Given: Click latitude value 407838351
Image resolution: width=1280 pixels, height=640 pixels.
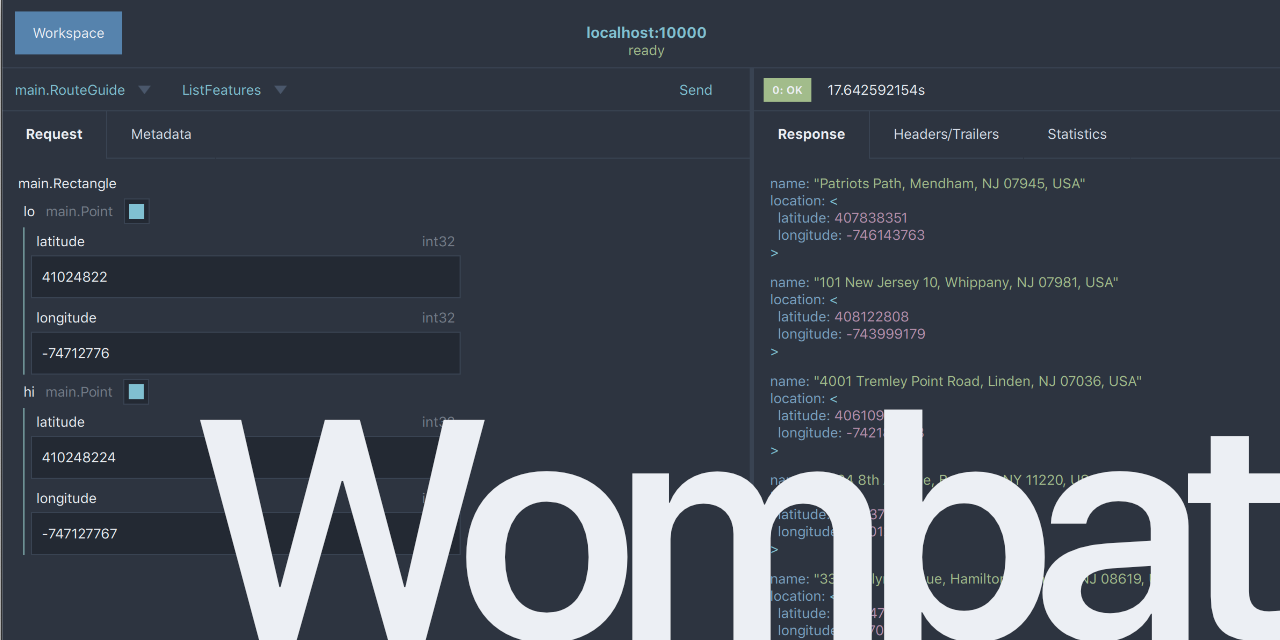Looking at the screenshot, I should 871,218.
